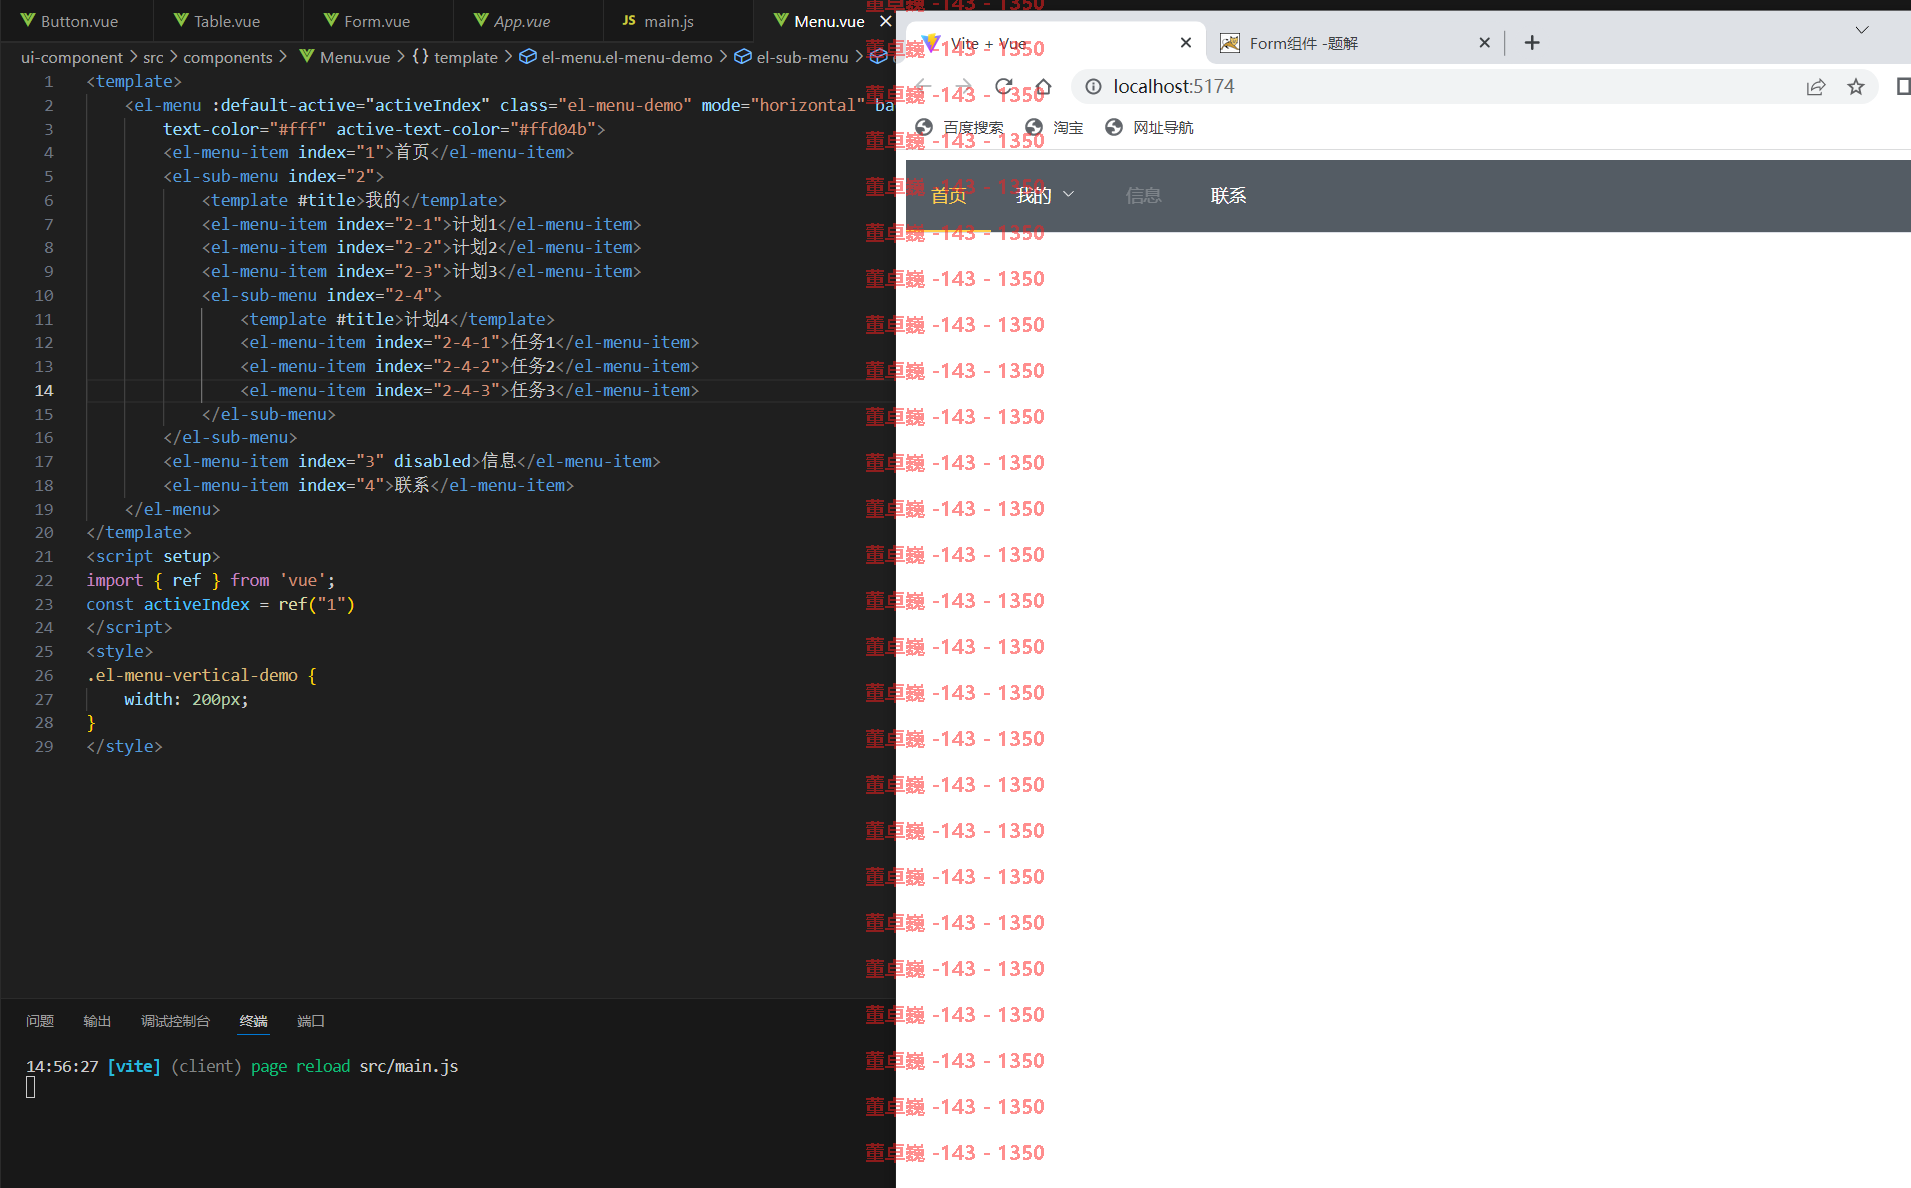This screenshot has height=1188, width=1911.
Task: Open the 百度搜索 bookmark
Action: [x=960, y=127]
